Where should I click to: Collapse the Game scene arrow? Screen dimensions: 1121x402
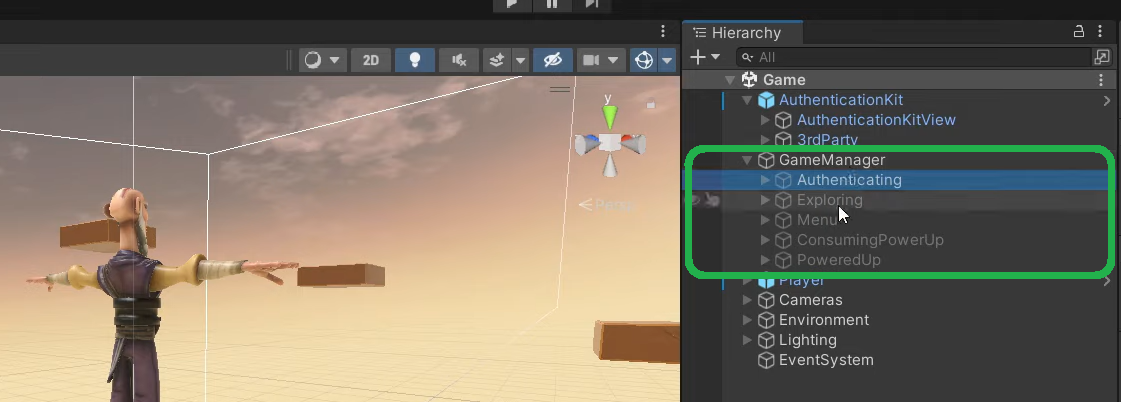[729, 80]
